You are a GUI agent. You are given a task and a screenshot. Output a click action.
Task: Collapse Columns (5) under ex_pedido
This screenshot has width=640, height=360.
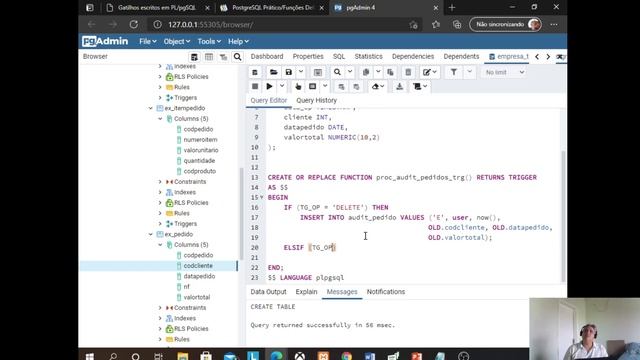click(160, 245)
